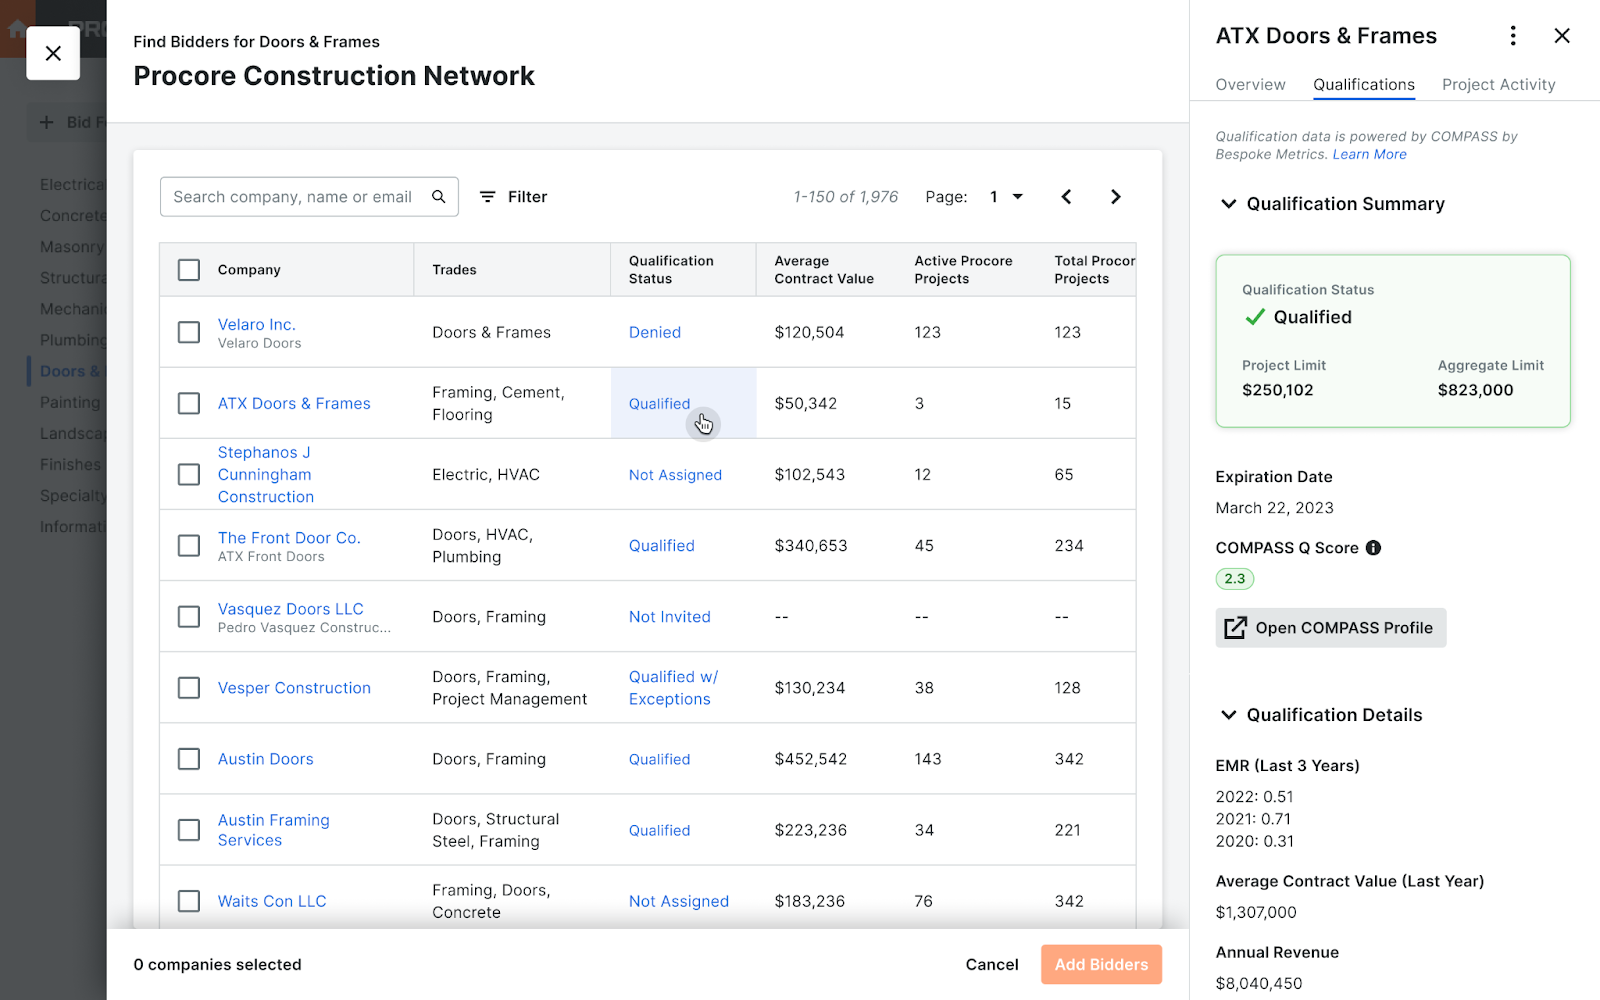Click the Add Bidders button
Viewport: 1600px width, 1000px height.
[1100, 964]
